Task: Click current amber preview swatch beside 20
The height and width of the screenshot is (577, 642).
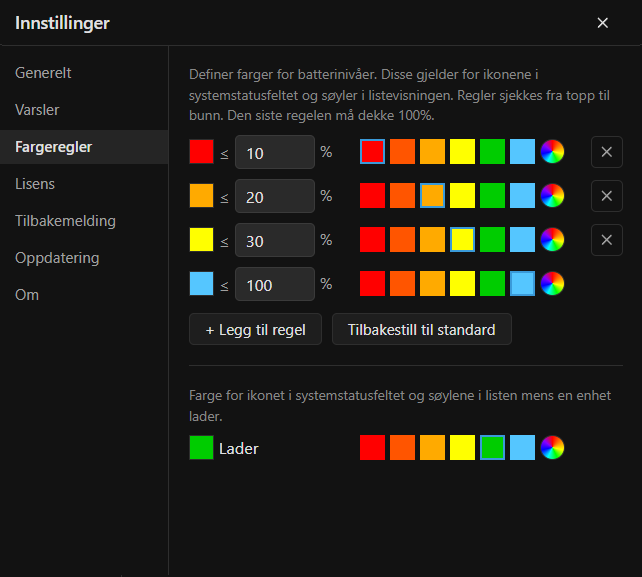Action: pyautogui.click(x=201, y=196)
